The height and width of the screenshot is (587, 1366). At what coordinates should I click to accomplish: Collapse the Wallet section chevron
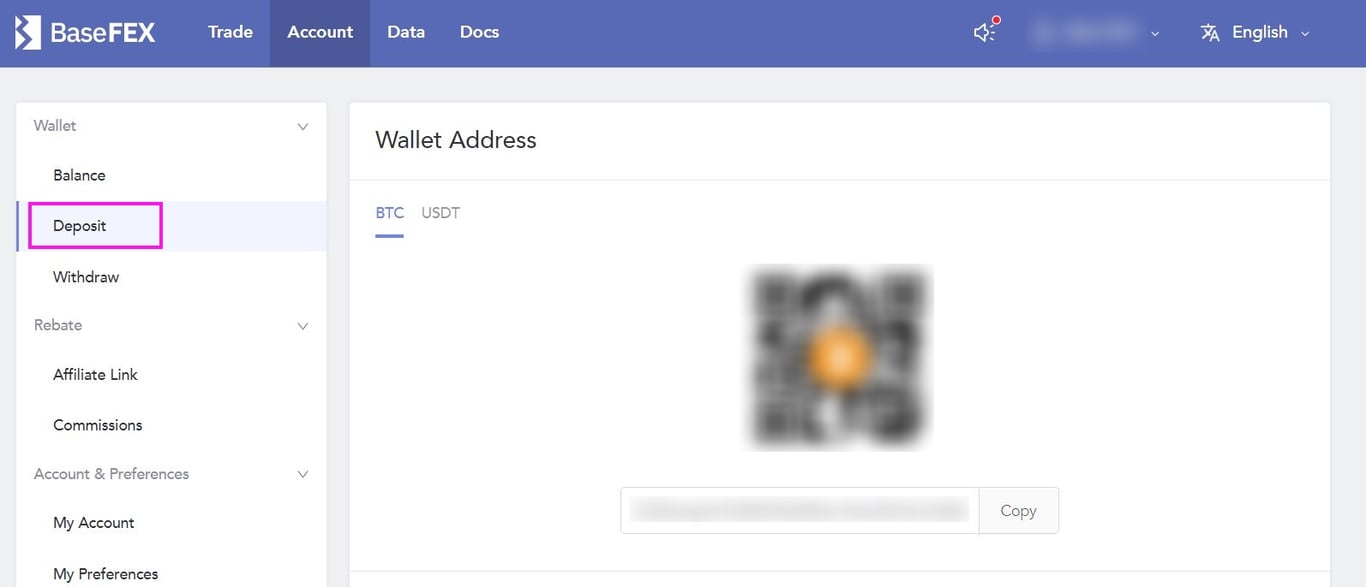click(x=303, y=127)
